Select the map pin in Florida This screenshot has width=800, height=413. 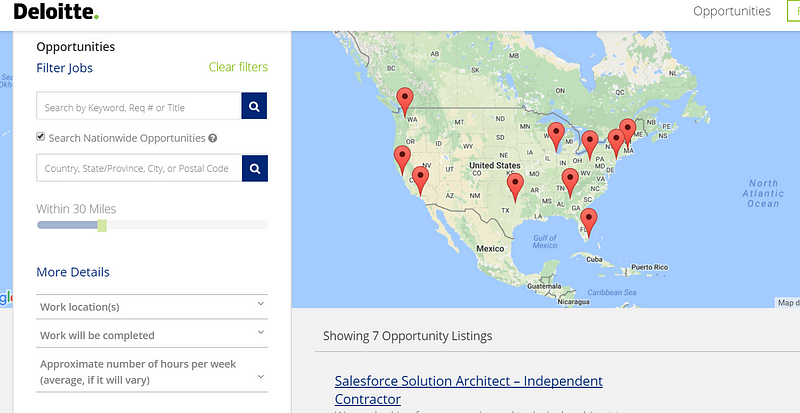(x=589, y=222)
